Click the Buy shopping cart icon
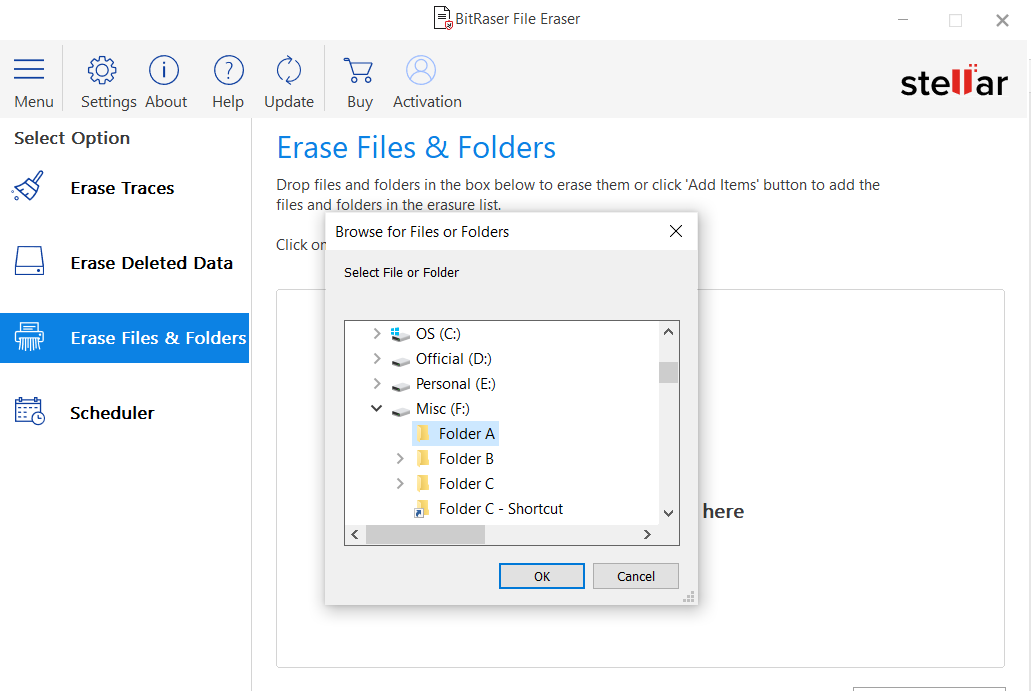The width and height of the screenshot is (1031, 691). 358,70
